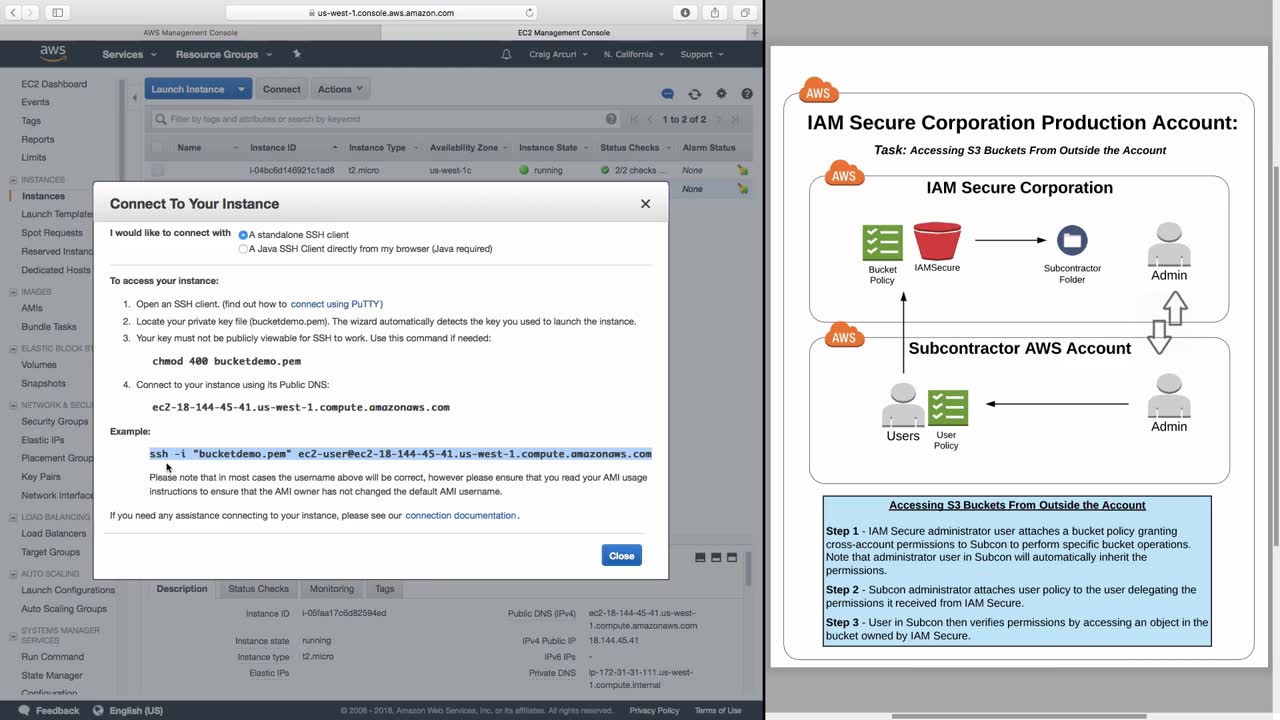Open the Support dropdown menu
Screen dimensions: 1280x720
[x=703, y=54]
